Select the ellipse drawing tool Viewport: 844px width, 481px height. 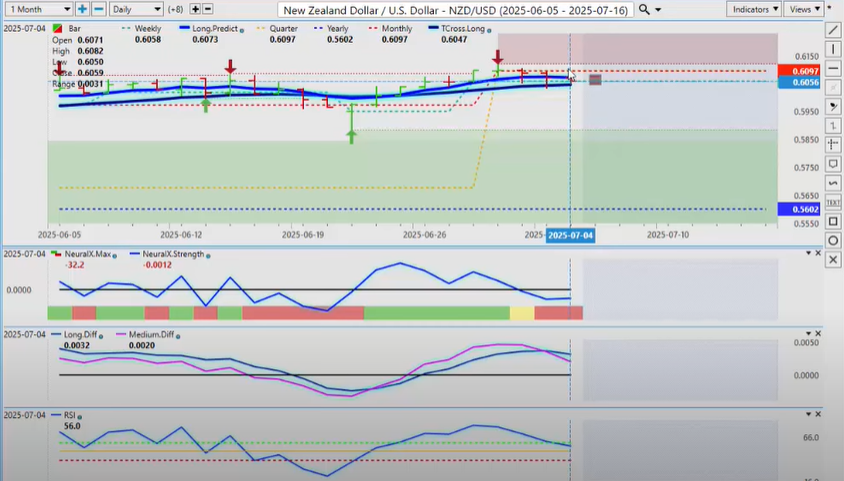tap(833, 240)
